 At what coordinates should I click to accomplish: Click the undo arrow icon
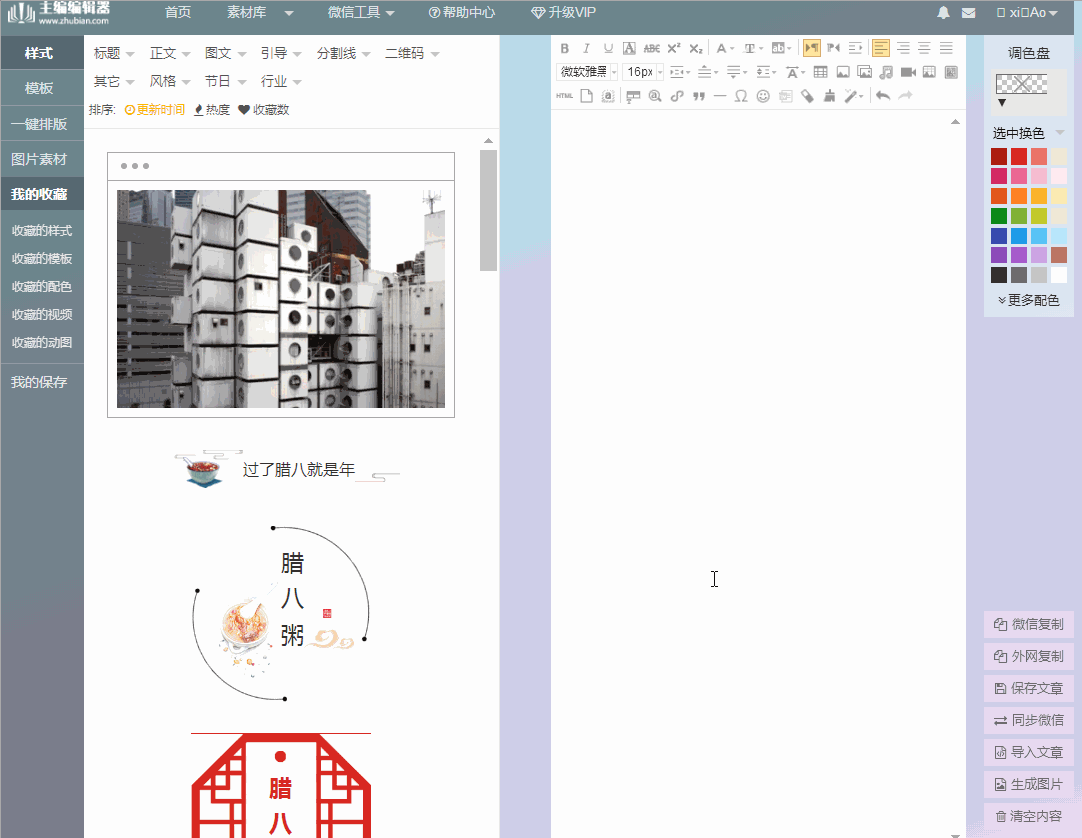[x=884, y=96]
